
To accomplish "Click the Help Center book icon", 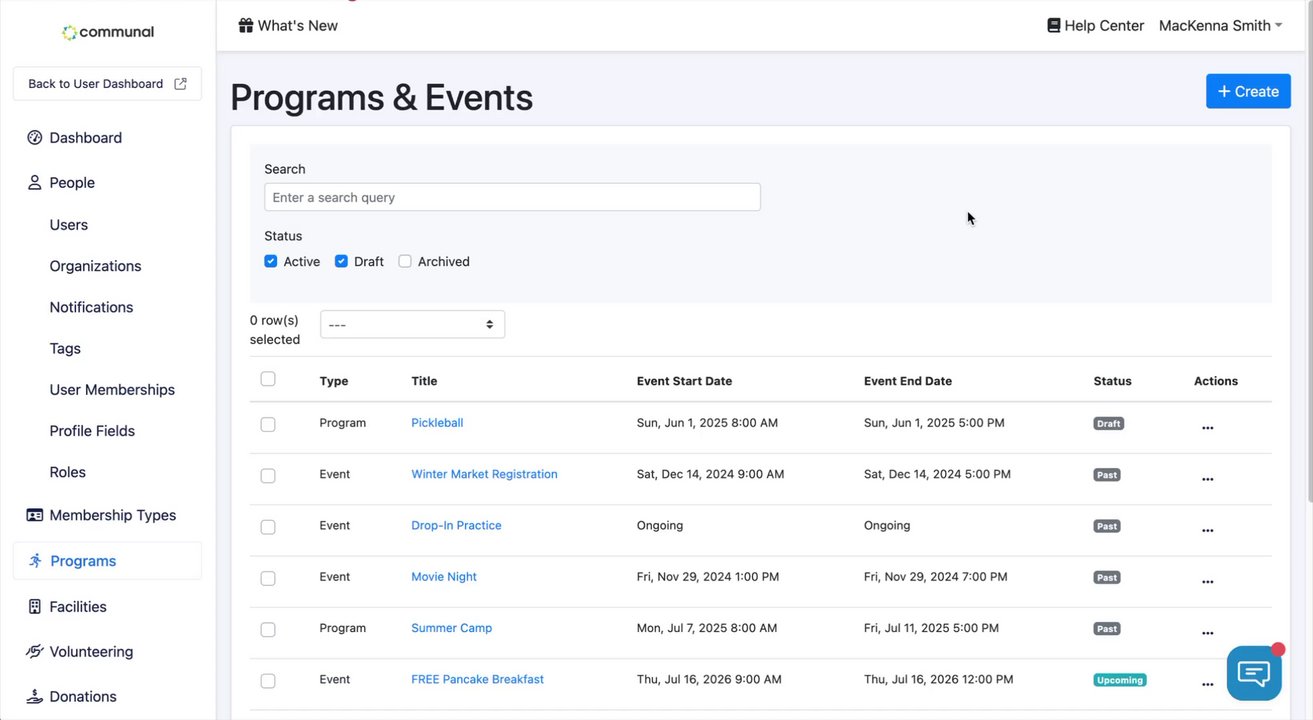I will [x=1053, y=25].
